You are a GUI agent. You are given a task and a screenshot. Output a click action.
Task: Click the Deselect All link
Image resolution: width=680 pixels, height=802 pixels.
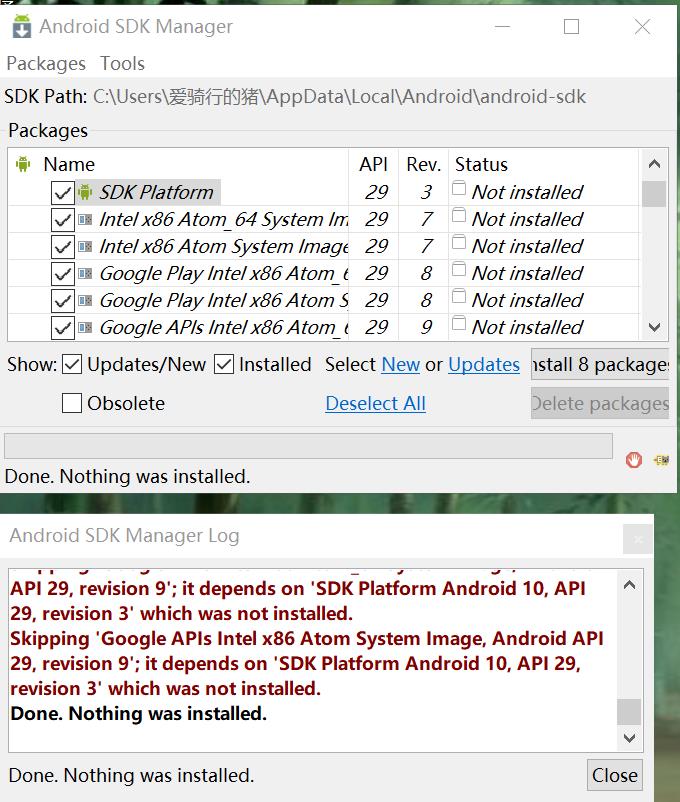point(376,404)
